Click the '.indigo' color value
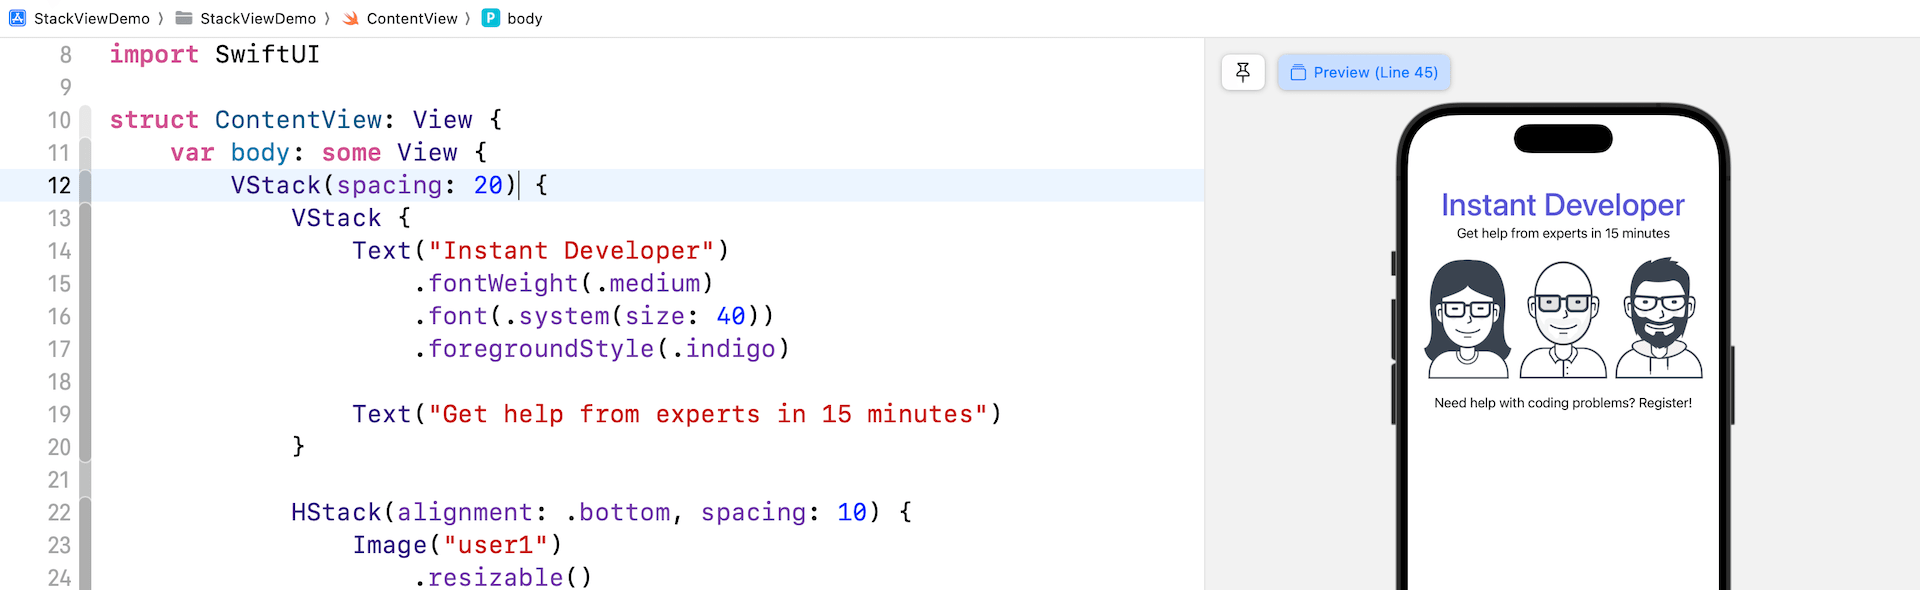1920x590 pixels. coord(723,348)
